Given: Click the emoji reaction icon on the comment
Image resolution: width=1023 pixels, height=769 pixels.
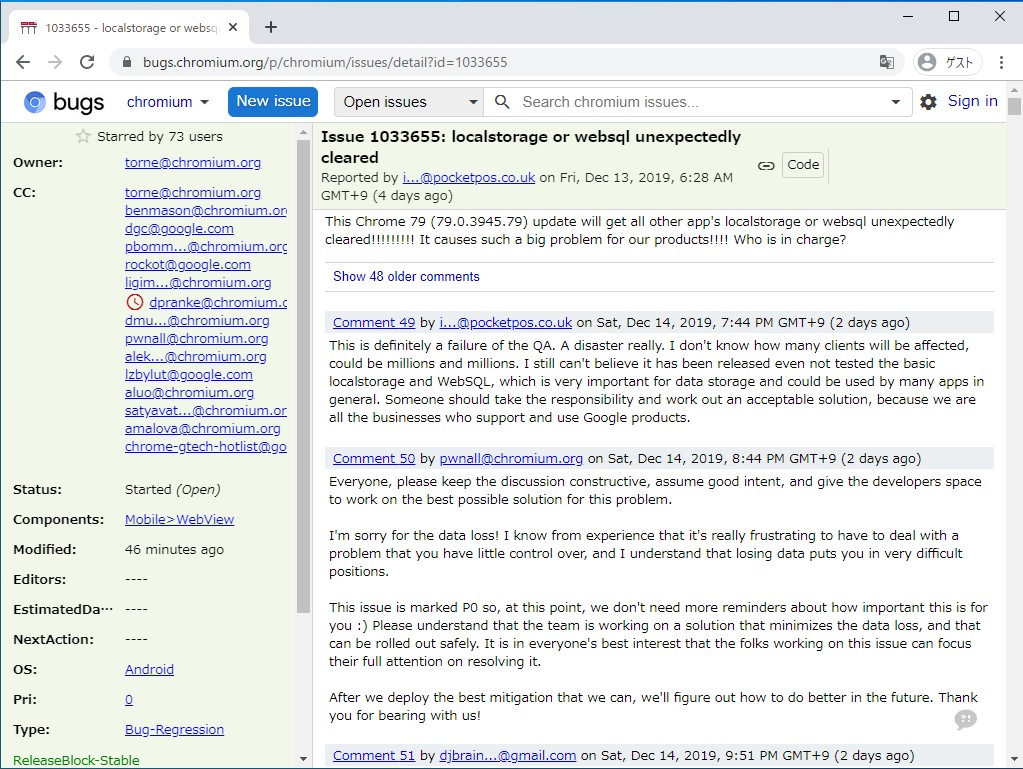Looking at the screenshot, I should coord(965,719).
